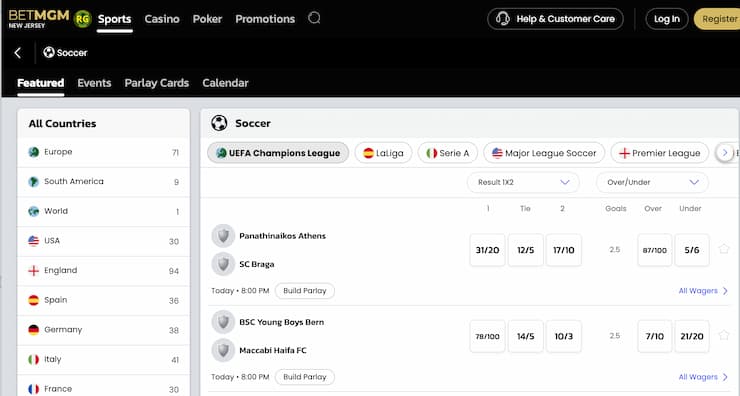Select England in the All Countries list
740x396 pixels.
pos(103,271)
